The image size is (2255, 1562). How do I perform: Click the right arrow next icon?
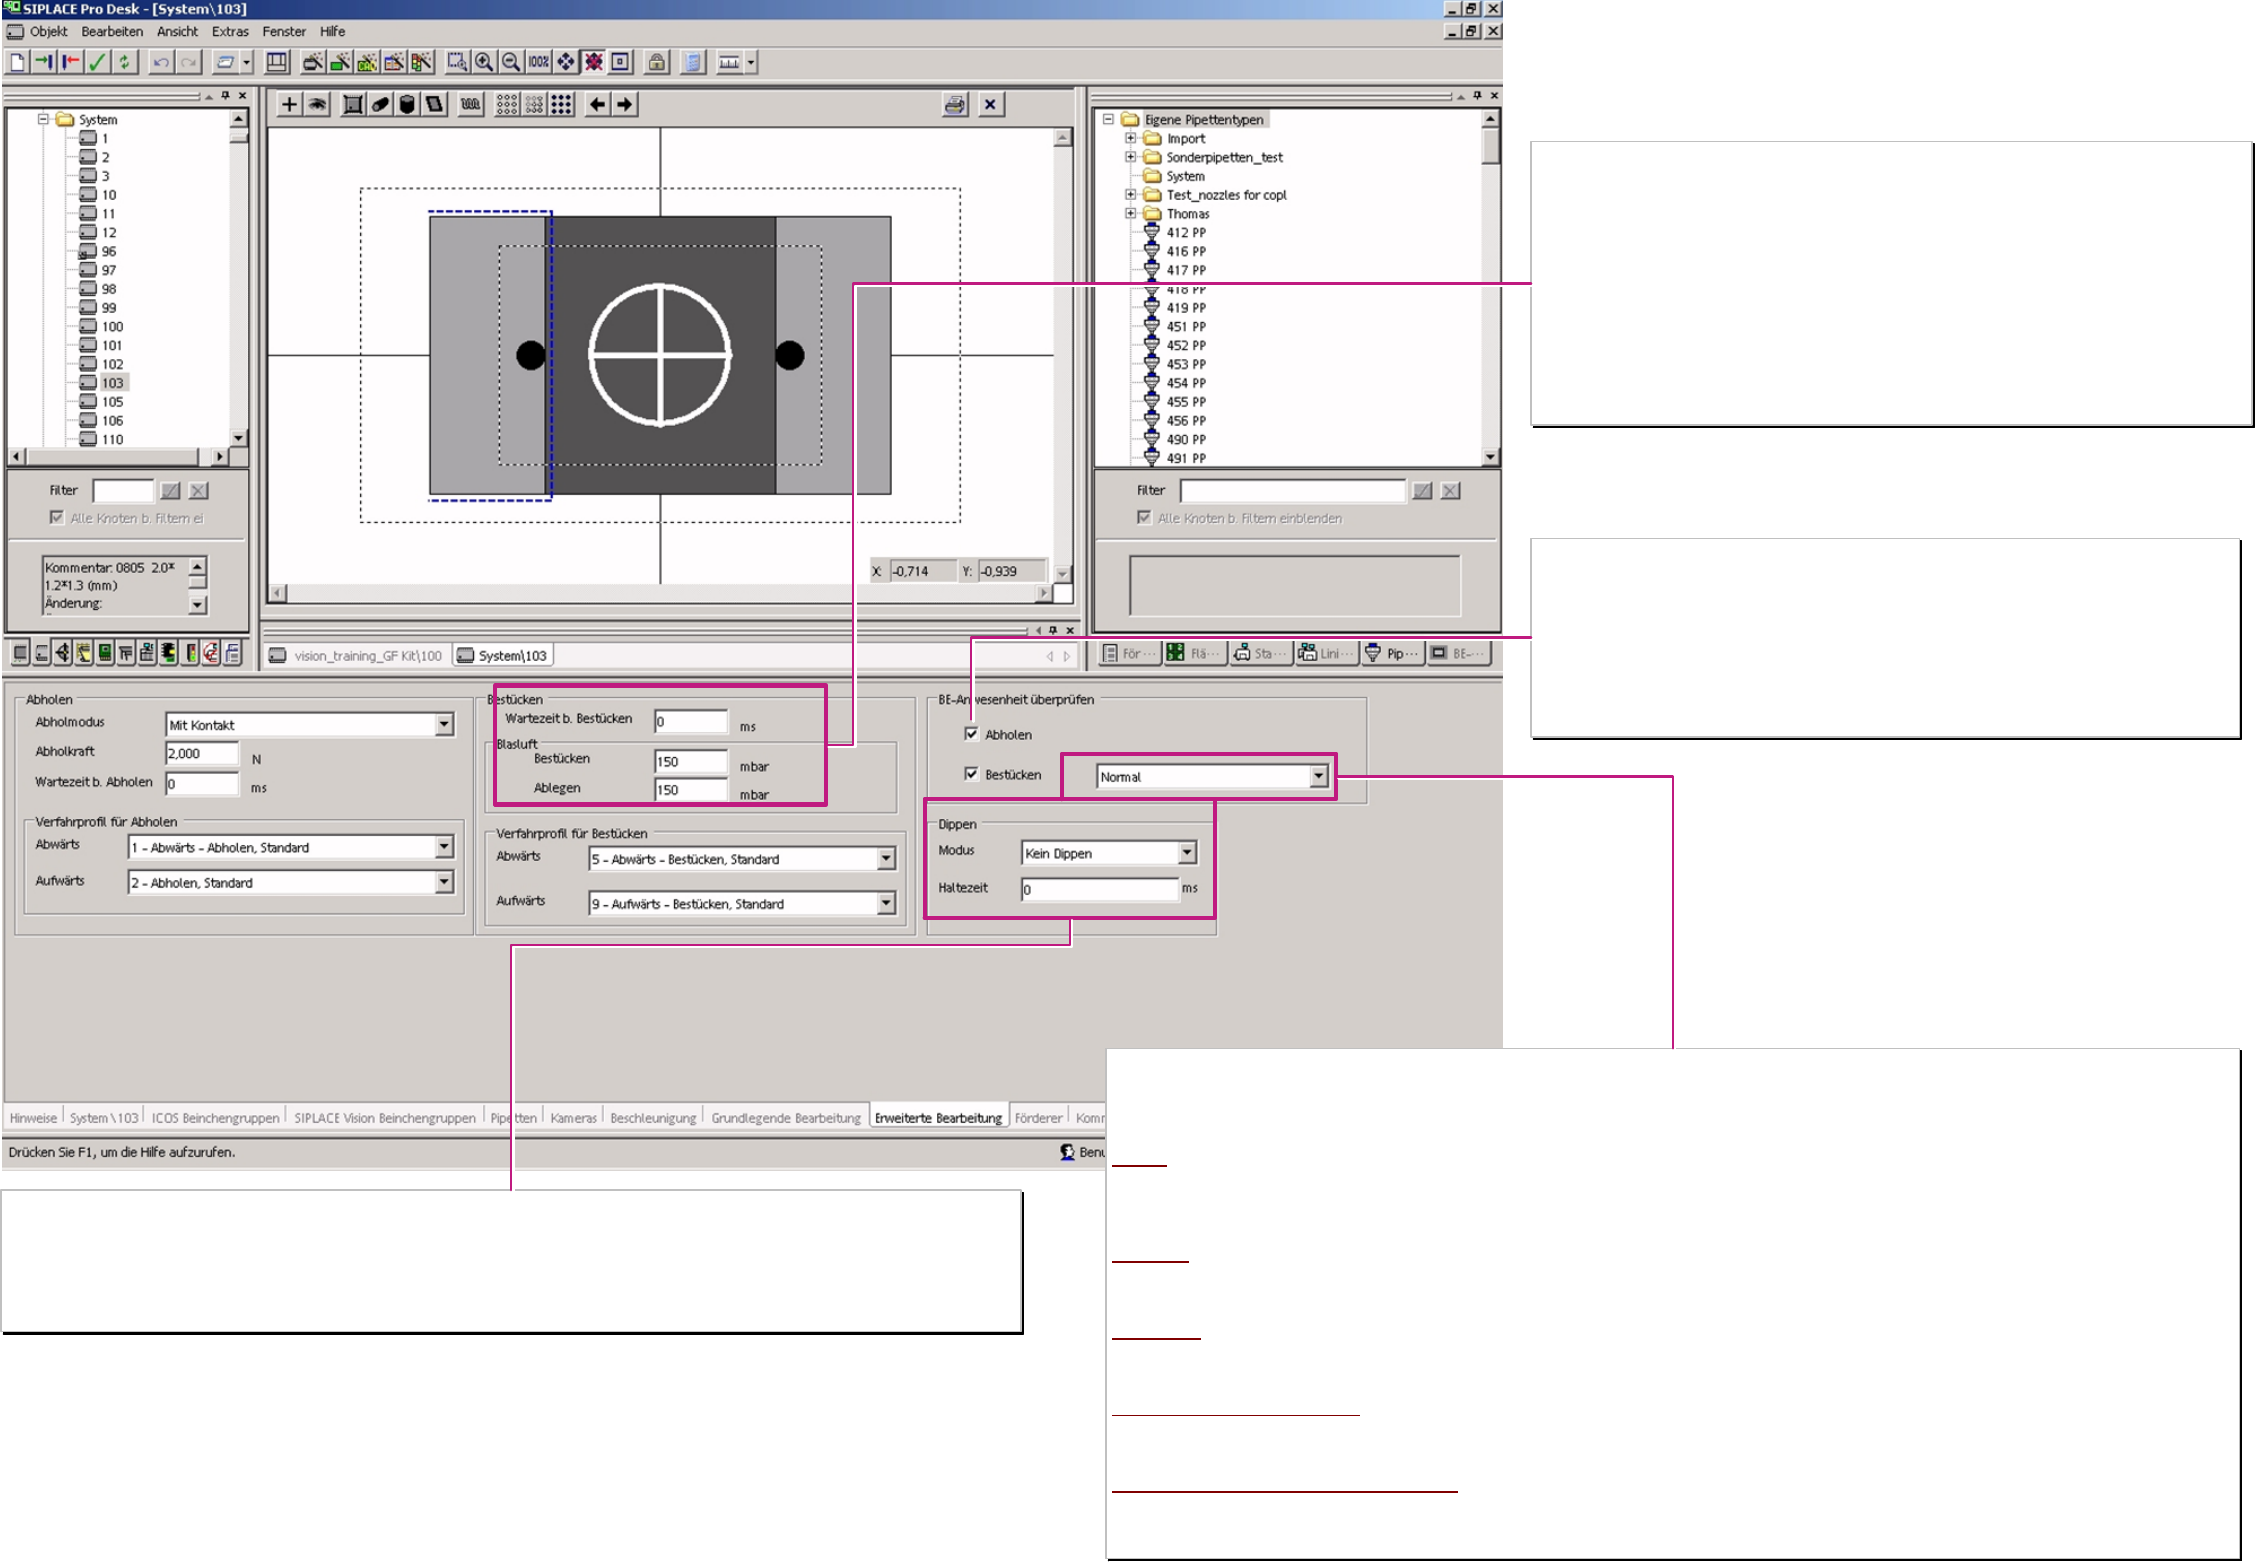tap(625, 104)
